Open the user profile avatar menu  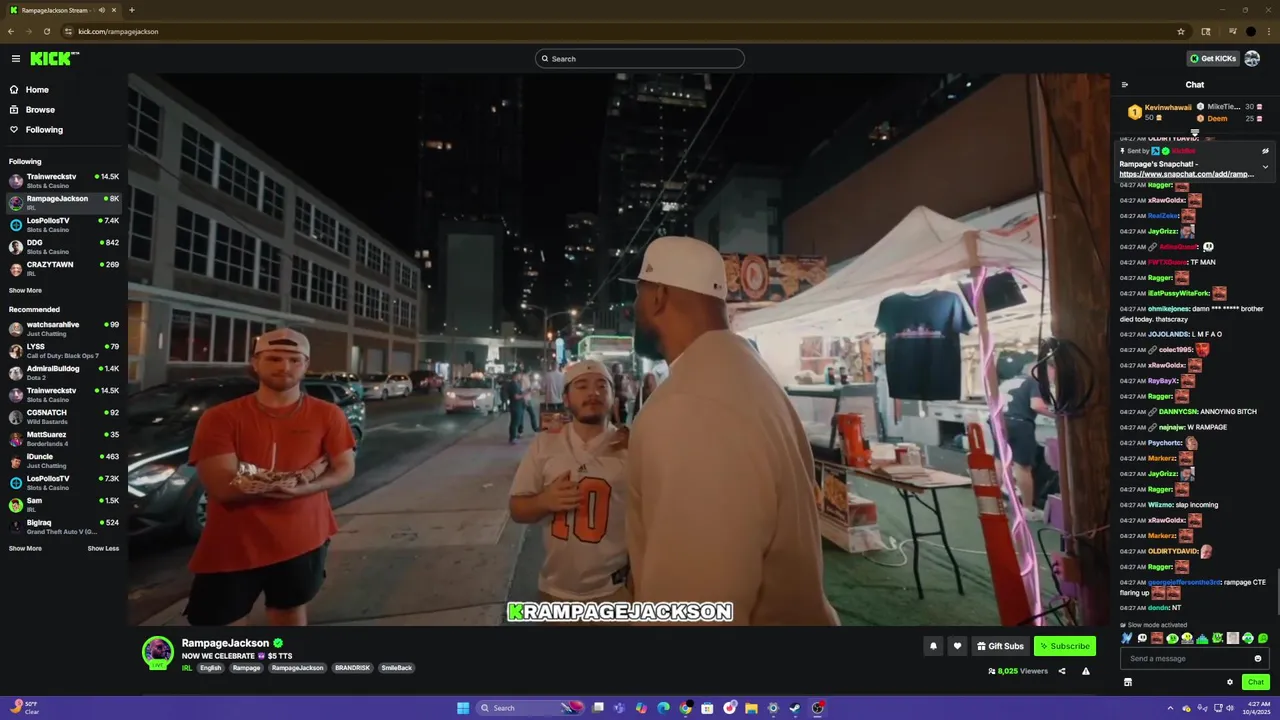pos(1252,59)
